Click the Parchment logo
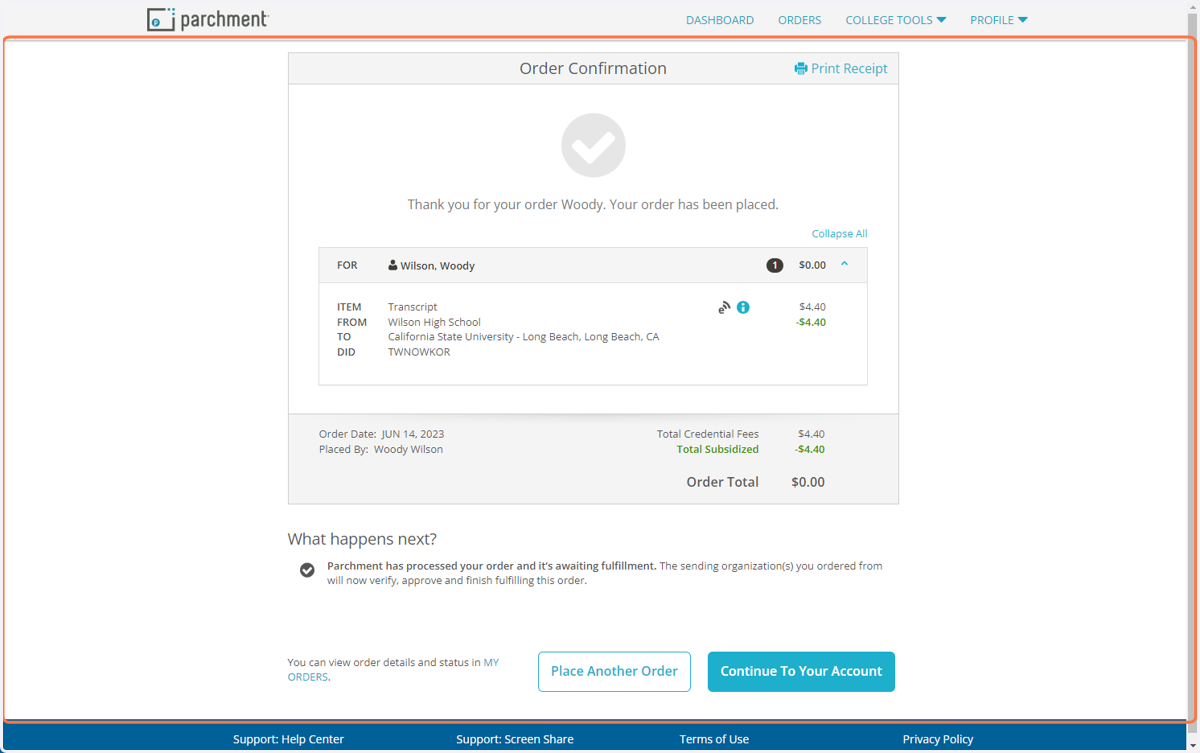The image size is (1200, 753). [208, 19]
